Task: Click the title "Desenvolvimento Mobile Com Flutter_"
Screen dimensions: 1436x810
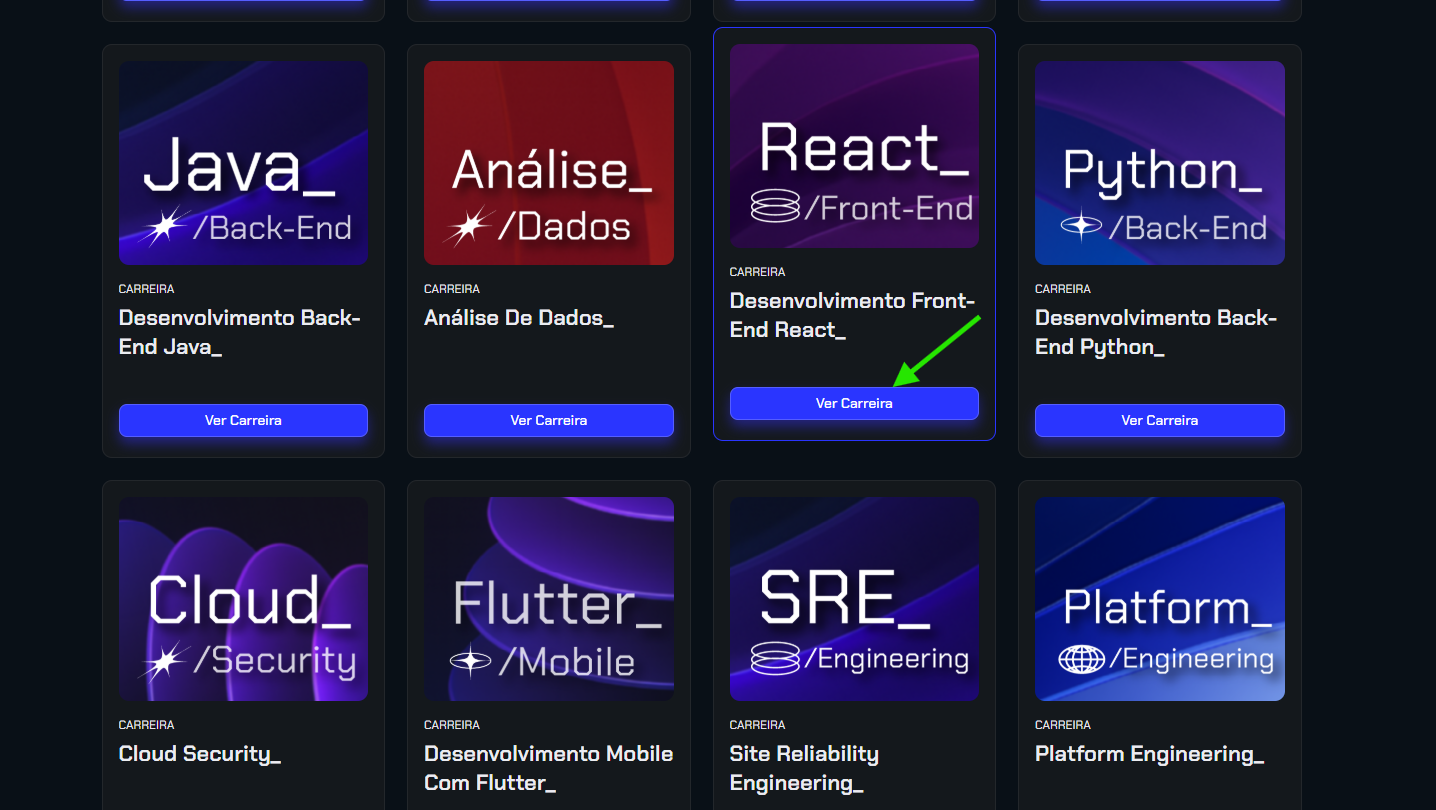Action: tap(549, 768)
